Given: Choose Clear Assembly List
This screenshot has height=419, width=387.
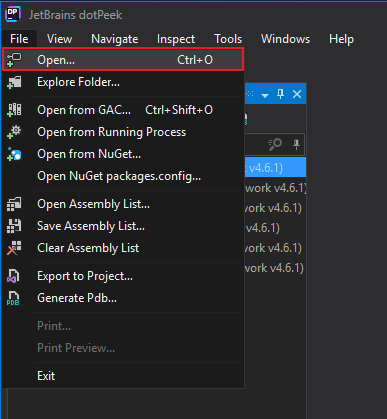Looking at the screenshot, I should point(123,248).
